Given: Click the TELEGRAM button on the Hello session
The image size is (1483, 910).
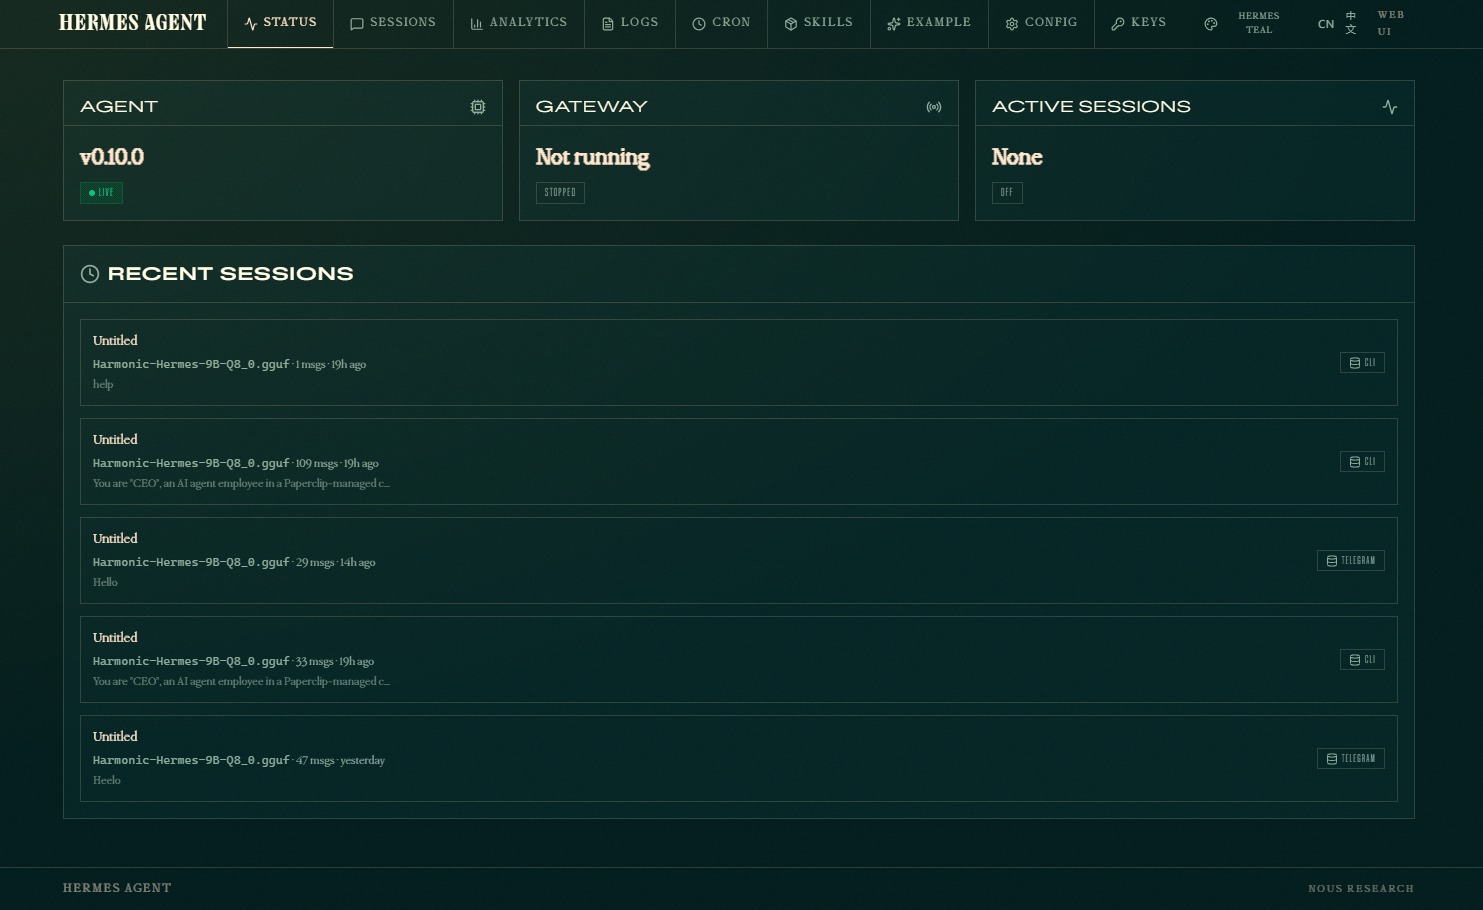Looking at the screenshot, I should point(1350,560).
